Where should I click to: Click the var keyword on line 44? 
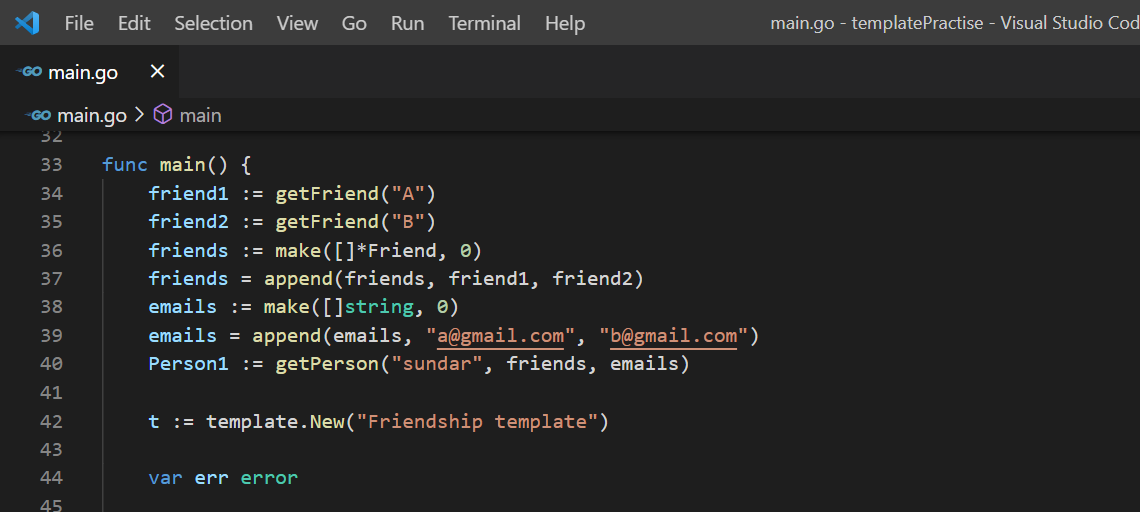tap(166, 478)
